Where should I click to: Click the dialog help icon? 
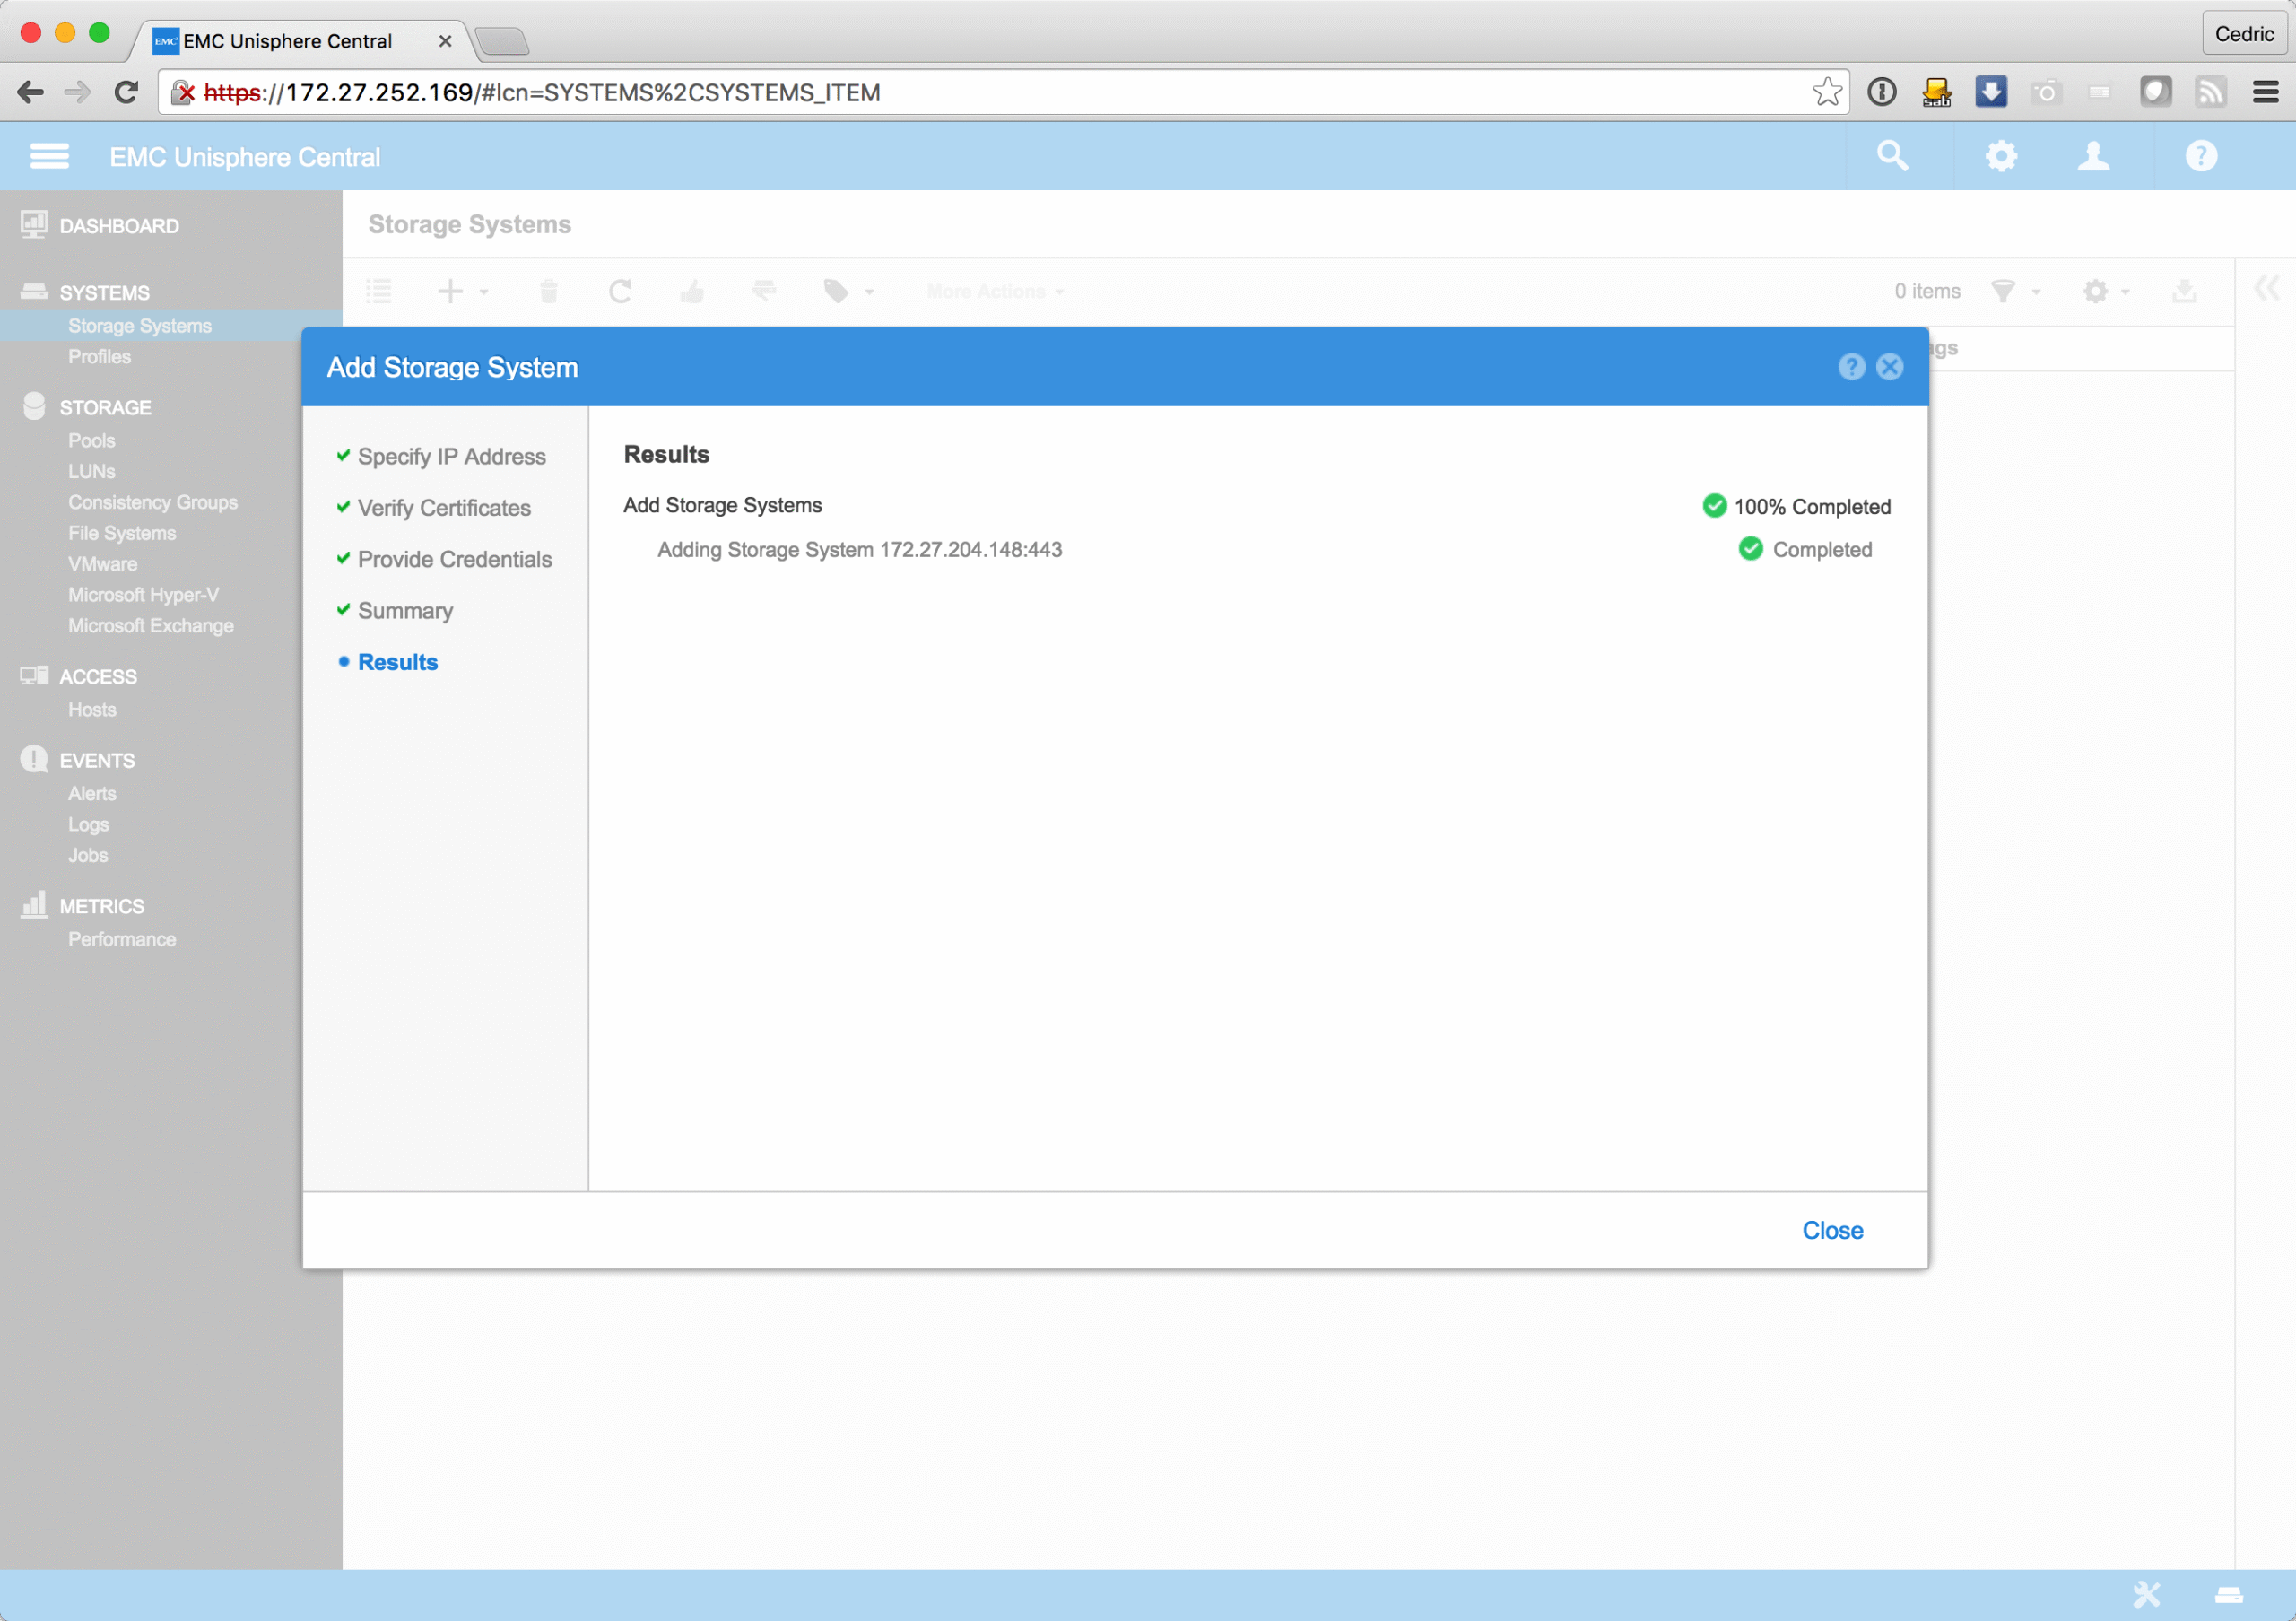tap(1851, 367)
